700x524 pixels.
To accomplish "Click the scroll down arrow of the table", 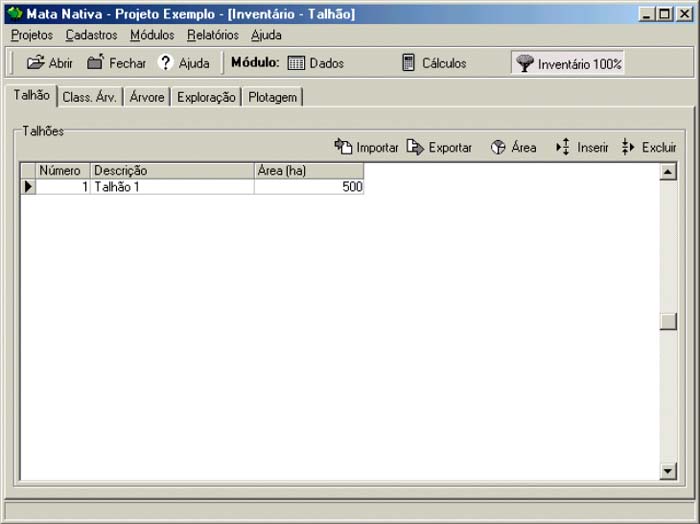I will pyautogui.click(x=668, y=471).
